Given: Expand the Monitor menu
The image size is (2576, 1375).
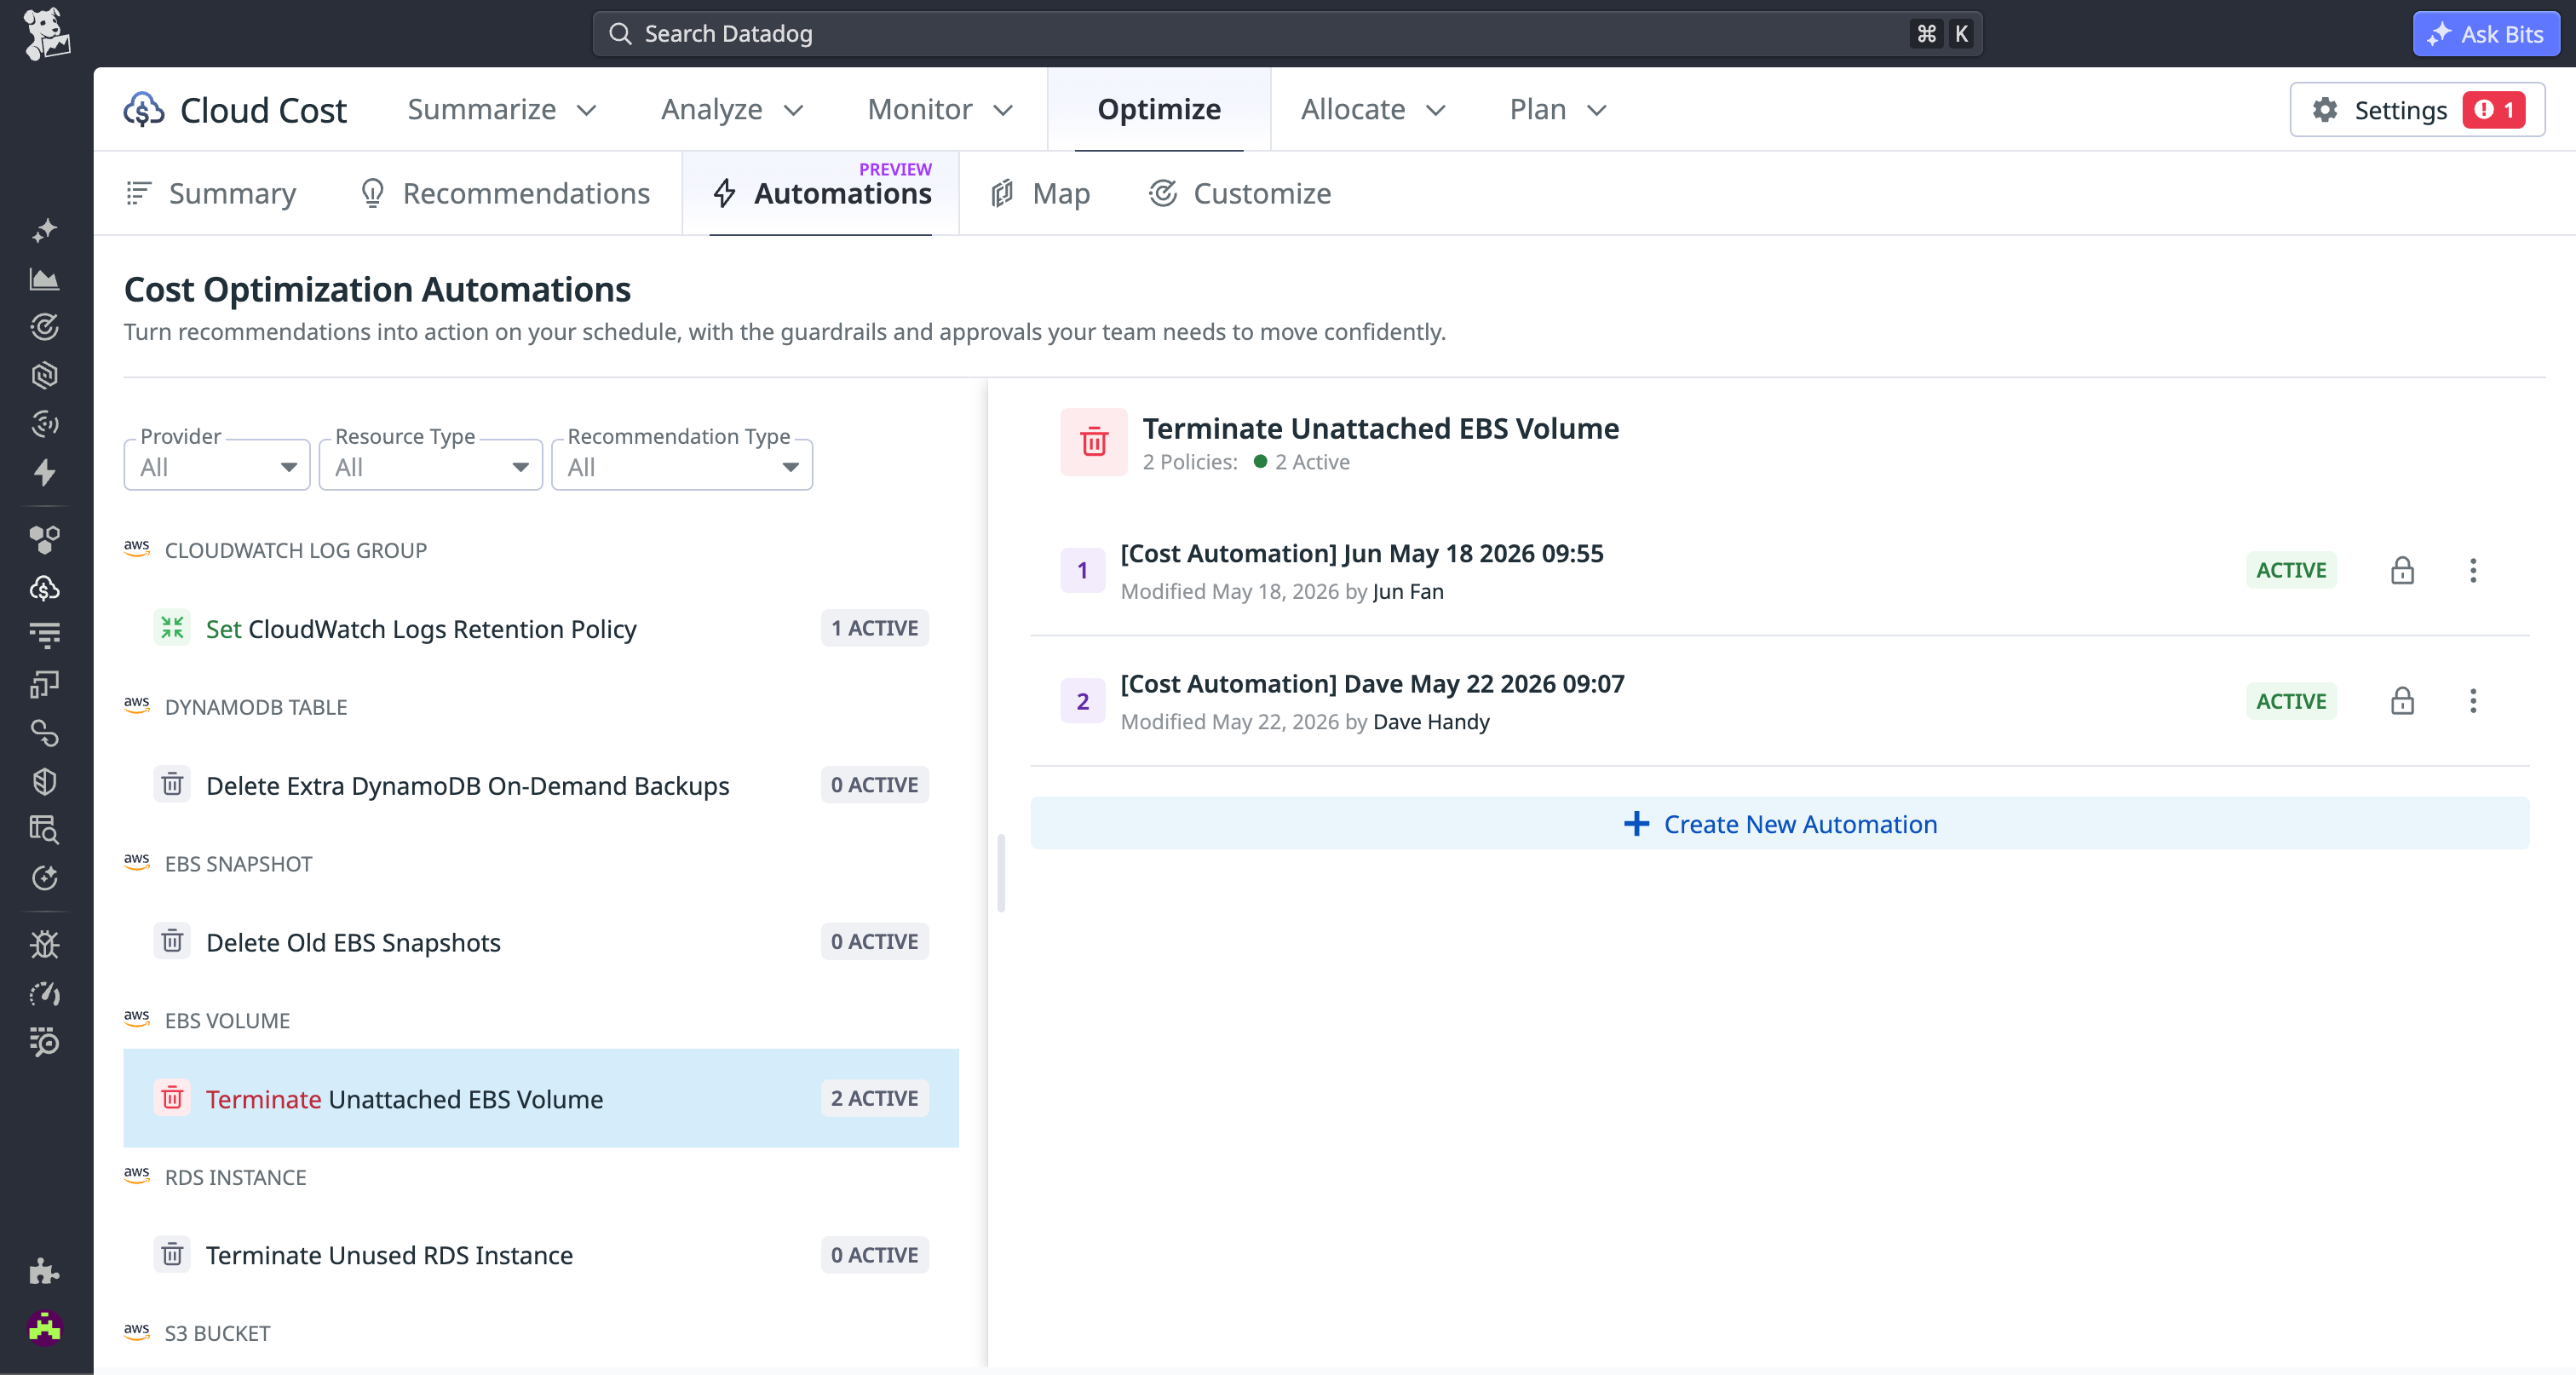Looking at the screenshot, I should click(940, 109).
